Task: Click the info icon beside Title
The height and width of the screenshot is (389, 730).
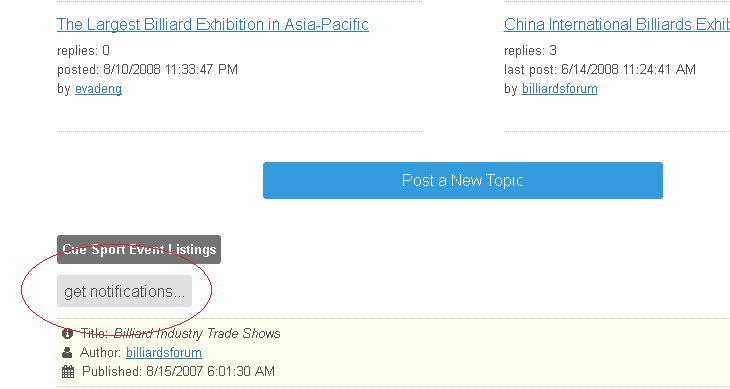Action: point(68,333)
